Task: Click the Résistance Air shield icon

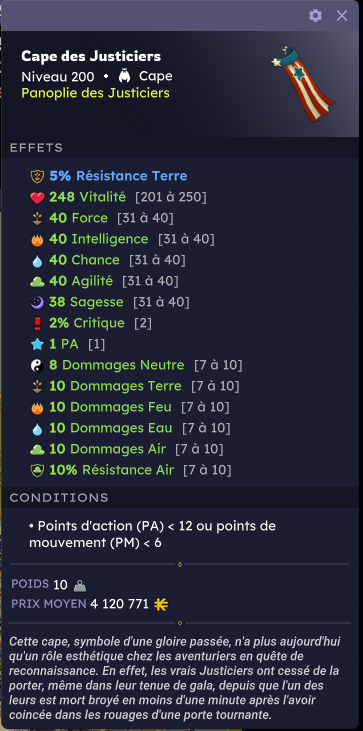Action: tap(37, 470)
